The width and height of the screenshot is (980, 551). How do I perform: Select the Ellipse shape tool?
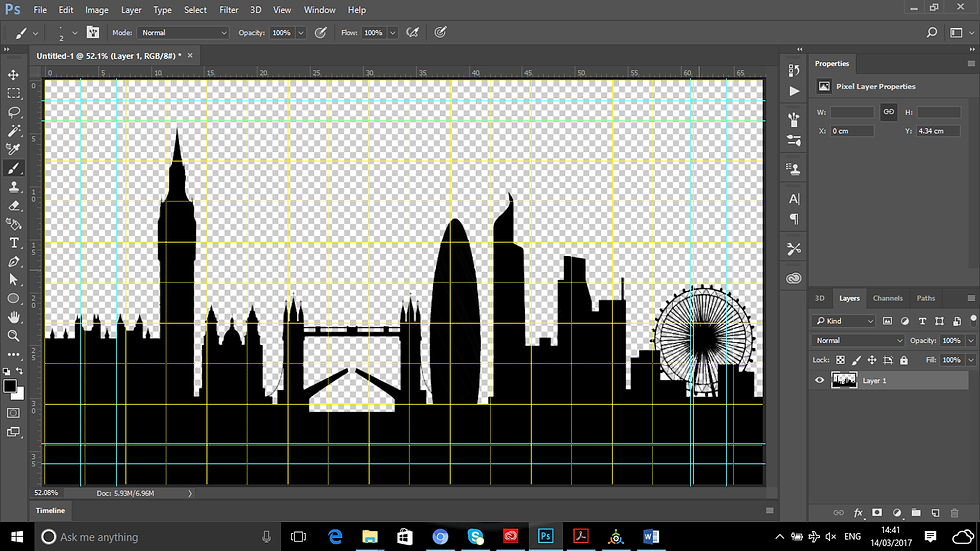[13, 299]
